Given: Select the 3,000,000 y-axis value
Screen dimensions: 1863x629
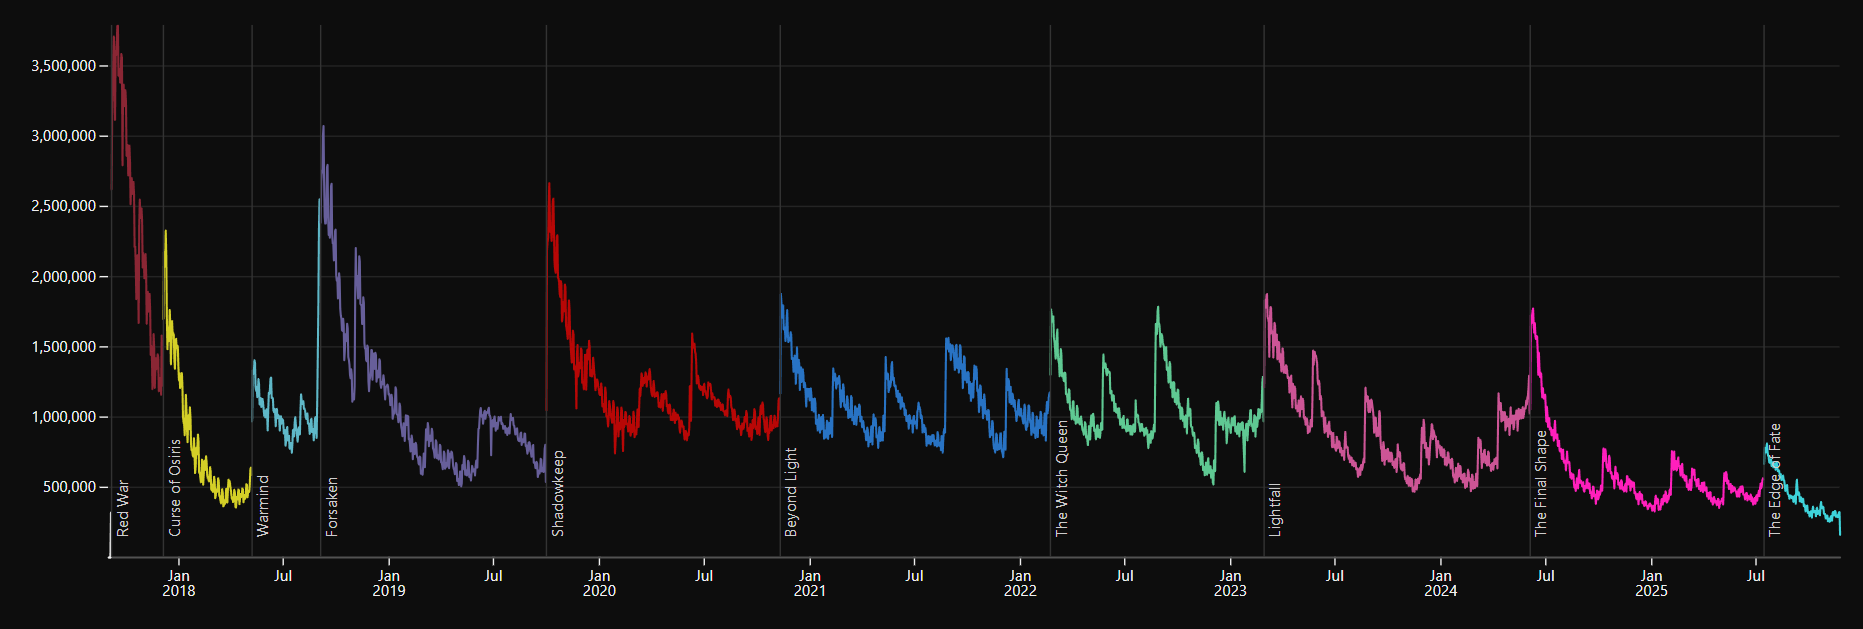Looking at the screenshot, I should click(64, 136).
